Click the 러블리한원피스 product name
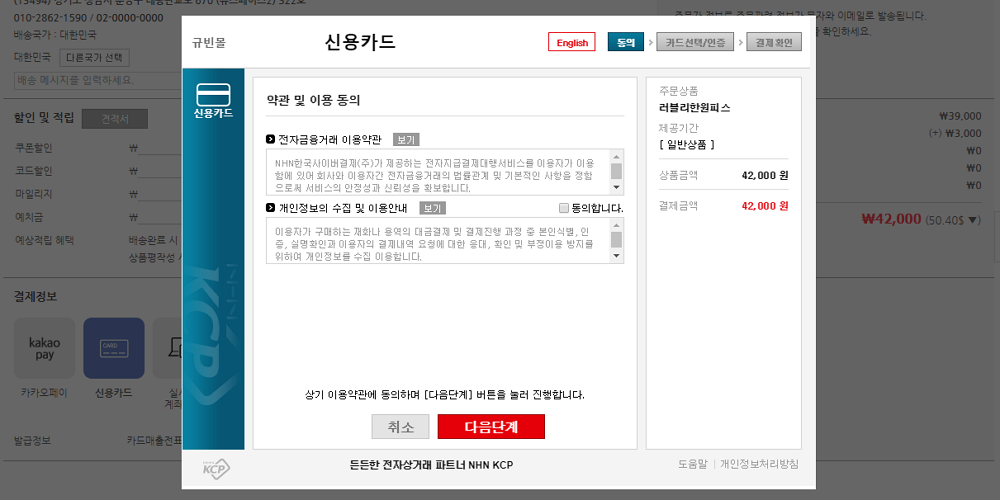This screenshot has height=500, width=1000. [x=695, y=108]
